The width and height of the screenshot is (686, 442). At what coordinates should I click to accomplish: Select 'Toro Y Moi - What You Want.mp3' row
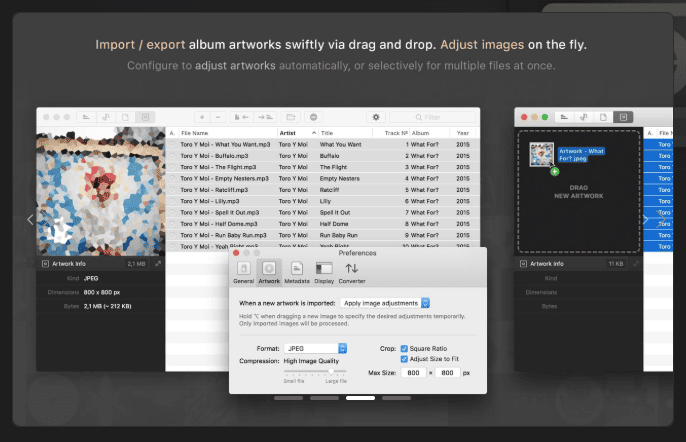click(x=322, y=144)
